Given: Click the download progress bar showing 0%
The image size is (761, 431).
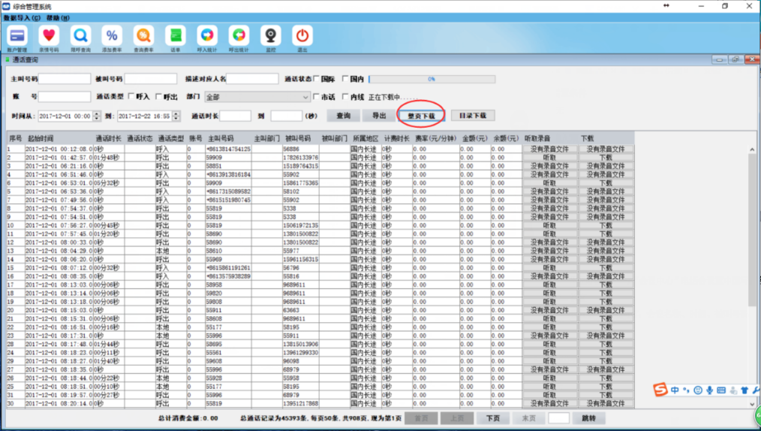Looking at the screenshot, I should pos(432,79).
